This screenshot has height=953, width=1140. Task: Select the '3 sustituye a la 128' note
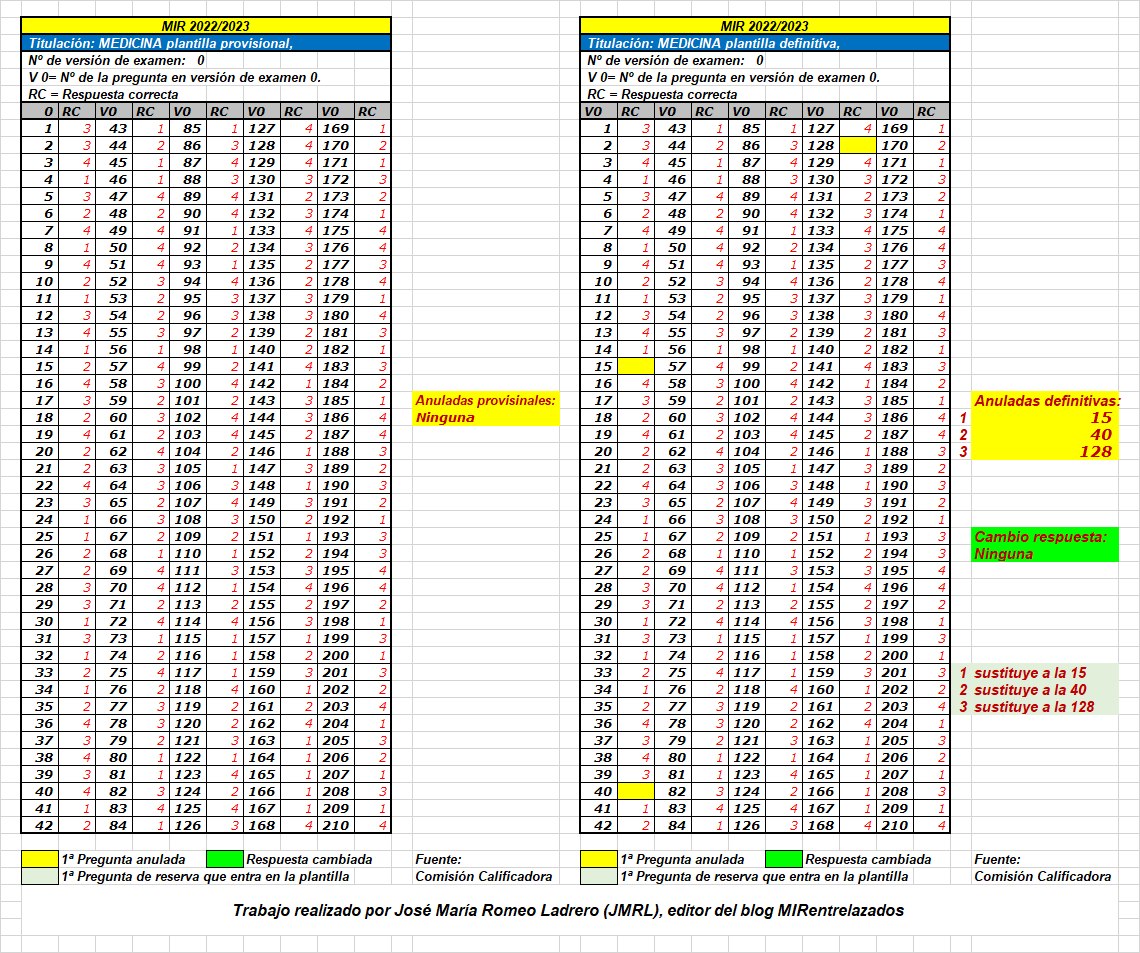click(x=1027, y=707)
